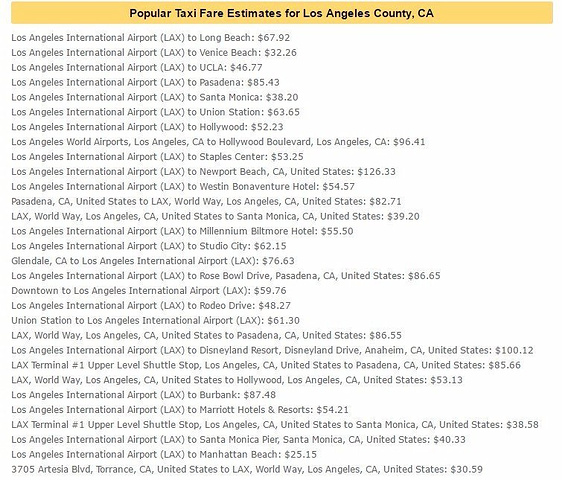Select the LAX to Manhattan Beach fare
The height and width of the screenshot is (480, 562).
click(x=164, y=455)
